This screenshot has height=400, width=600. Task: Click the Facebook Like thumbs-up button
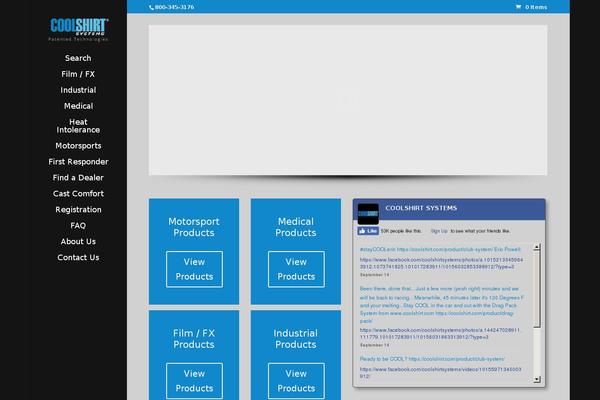click(x=368, y=231)
